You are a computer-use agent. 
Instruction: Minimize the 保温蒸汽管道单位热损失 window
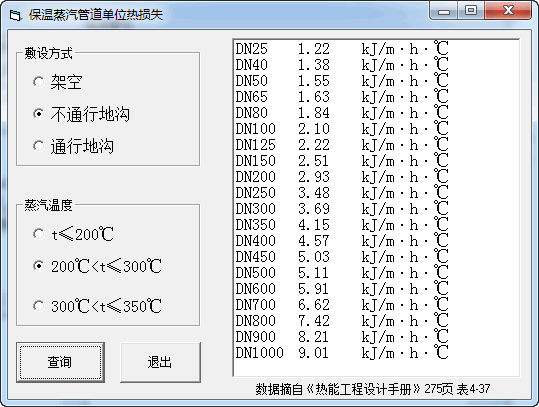[443, 10]
